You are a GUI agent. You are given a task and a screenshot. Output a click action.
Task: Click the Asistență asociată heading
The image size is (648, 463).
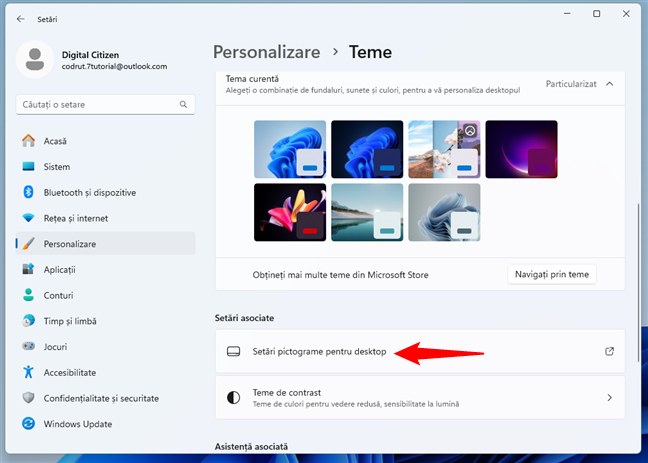tap(251, 446)
